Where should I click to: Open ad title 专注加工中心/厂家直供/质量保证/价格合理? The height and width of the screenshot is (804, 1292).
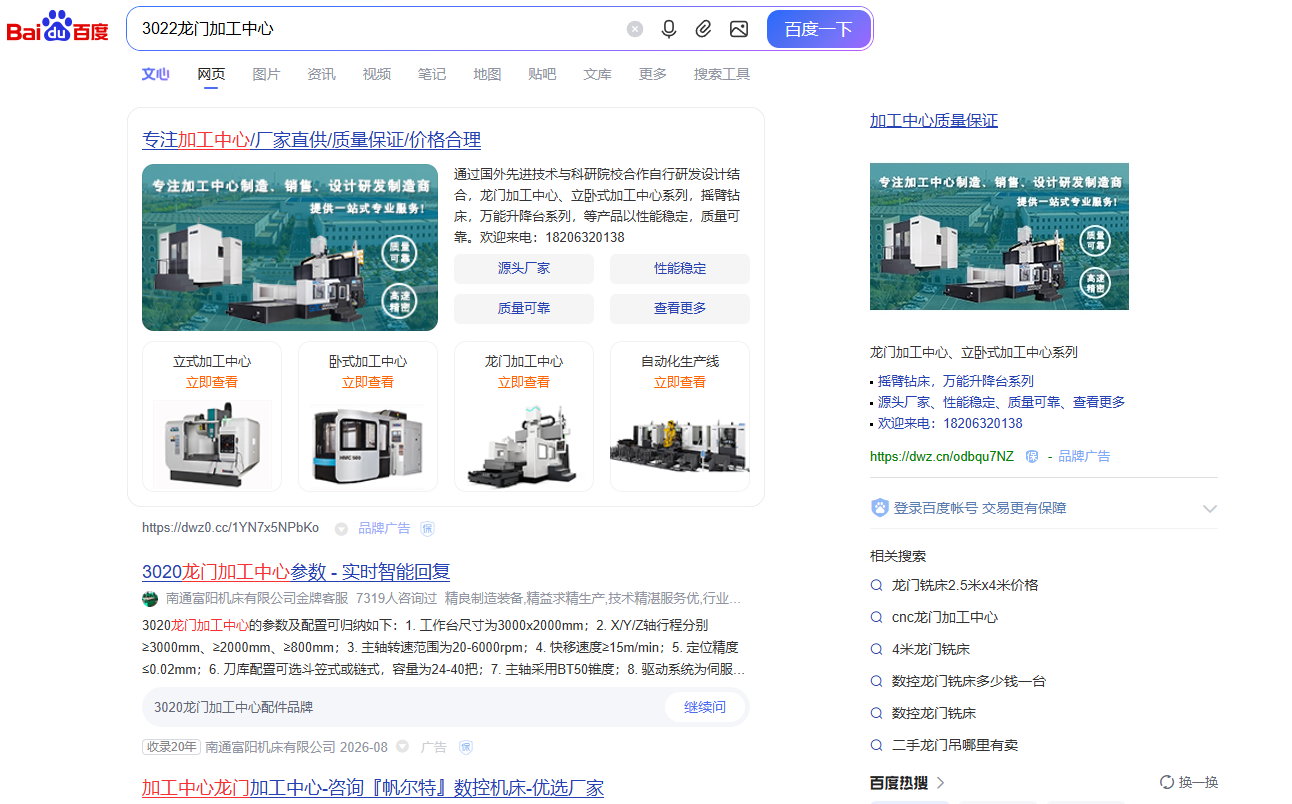(311, 140)
